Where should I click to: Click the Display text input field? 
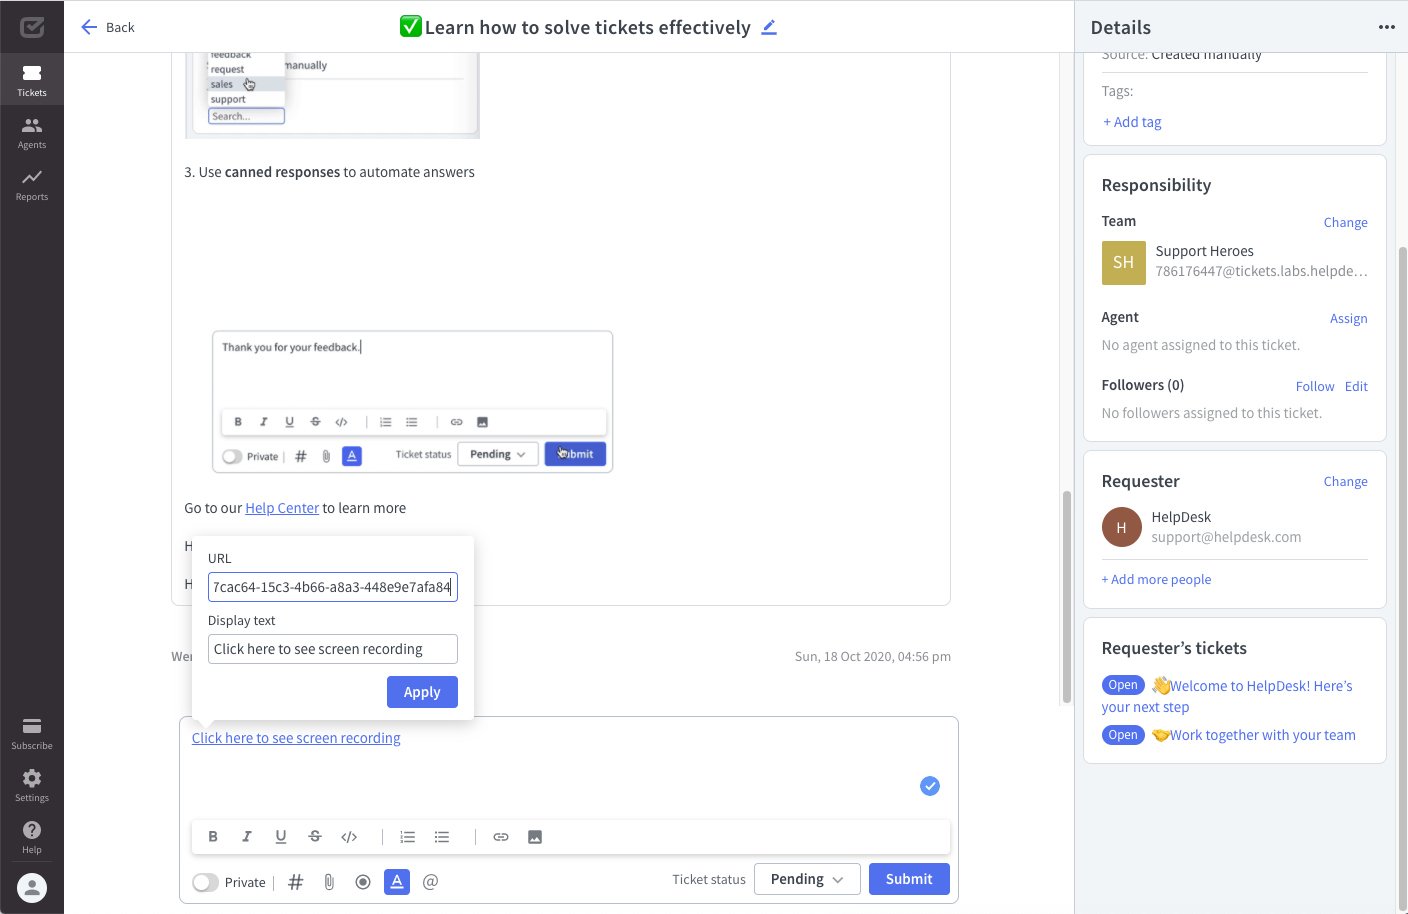tap(333, 649)
